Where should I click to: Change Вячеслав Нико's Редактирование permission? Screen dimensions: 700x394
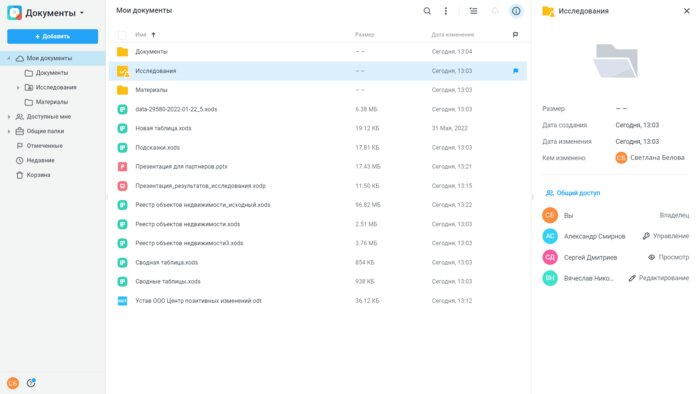pyautogui.click(x=658, y=278)
